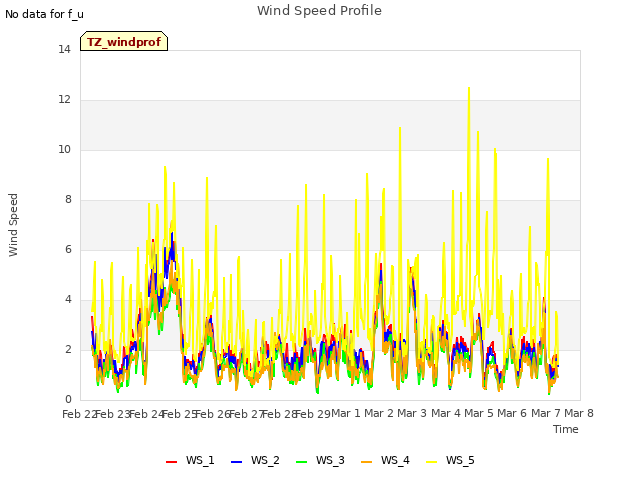Click the tallest WS_5 peak above 12
Screen dimensions: 640x480
[x=469, y=88]
